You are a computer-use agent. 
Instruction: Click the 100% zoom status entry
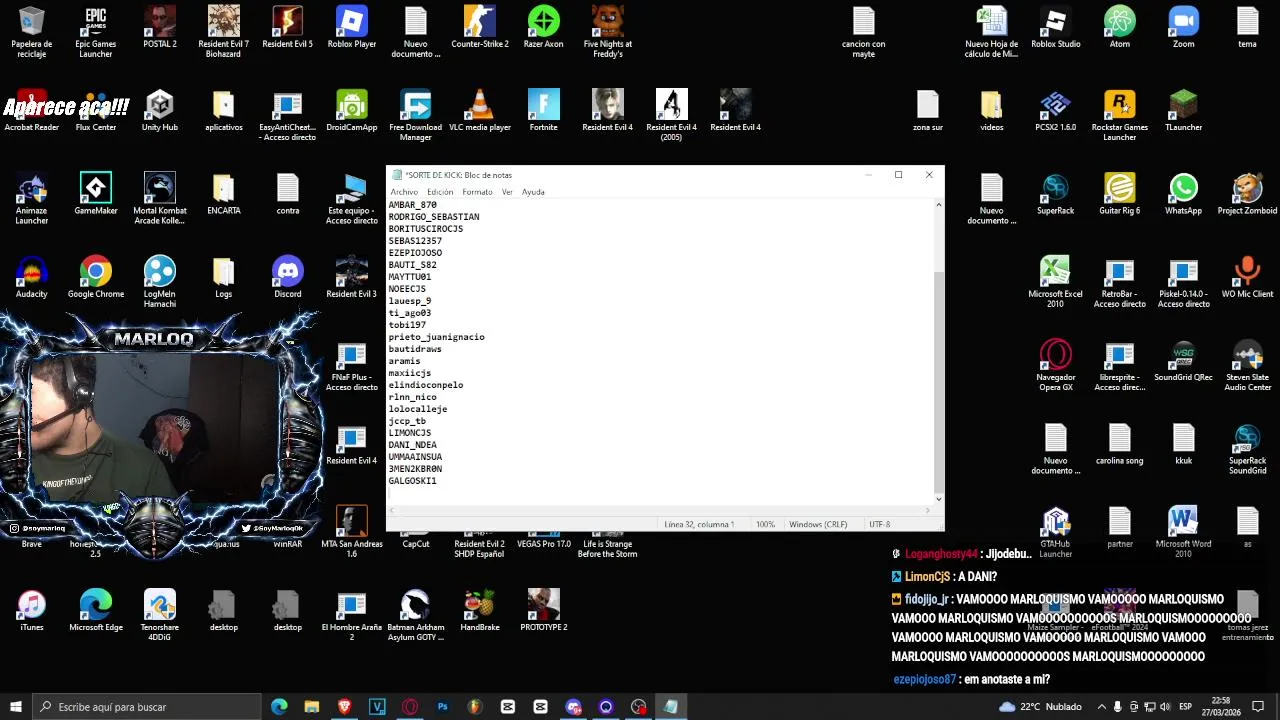click(x=765, y=524)
